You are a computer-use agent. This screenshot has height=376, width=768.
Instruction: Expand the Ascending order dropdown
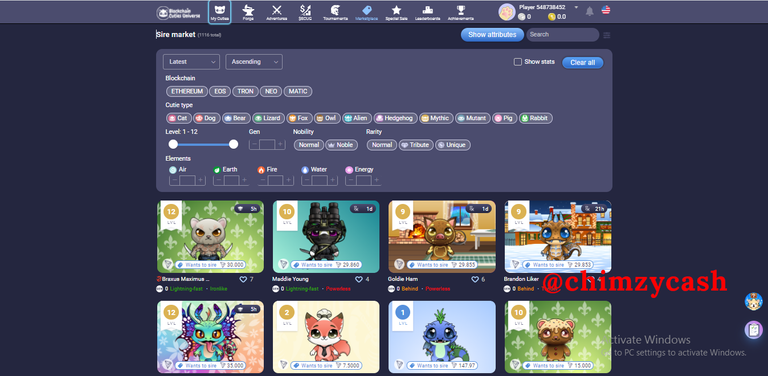click(x=254, y=62)
